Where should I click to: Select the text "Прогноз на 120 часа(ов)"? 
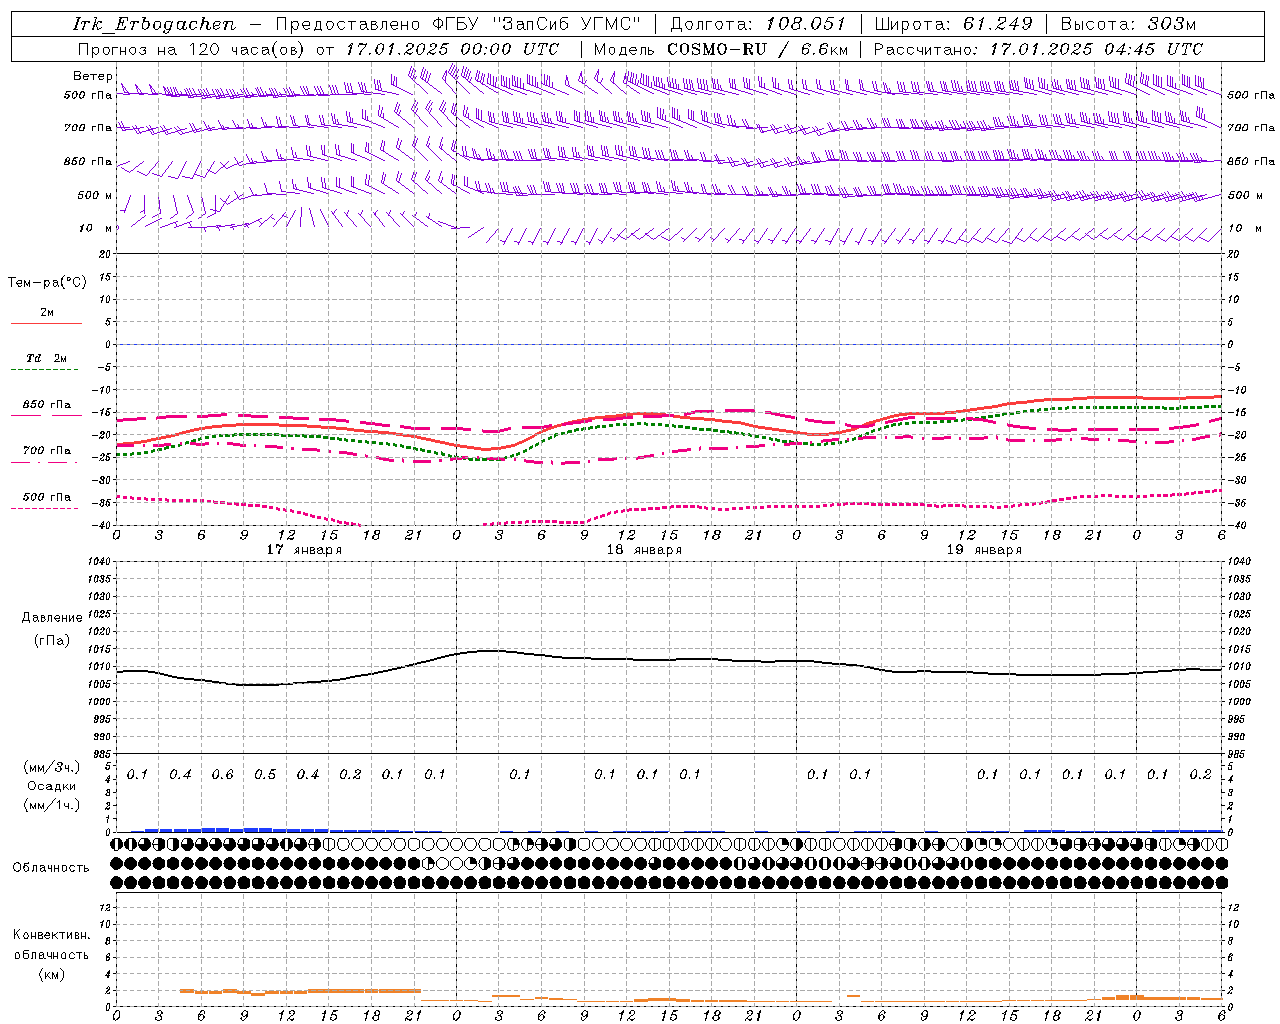coord(192,49)
